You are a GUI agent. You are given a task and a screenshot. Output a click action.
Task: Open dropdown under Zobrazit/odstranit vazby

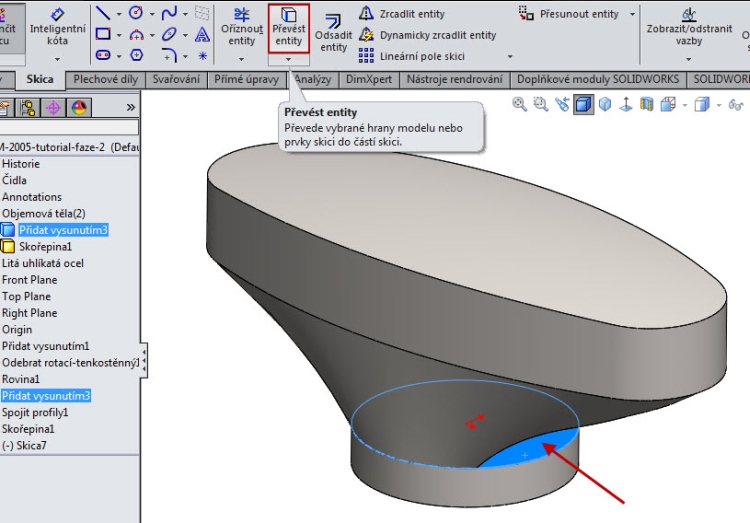pyautogui.click(x=688, y=59)
